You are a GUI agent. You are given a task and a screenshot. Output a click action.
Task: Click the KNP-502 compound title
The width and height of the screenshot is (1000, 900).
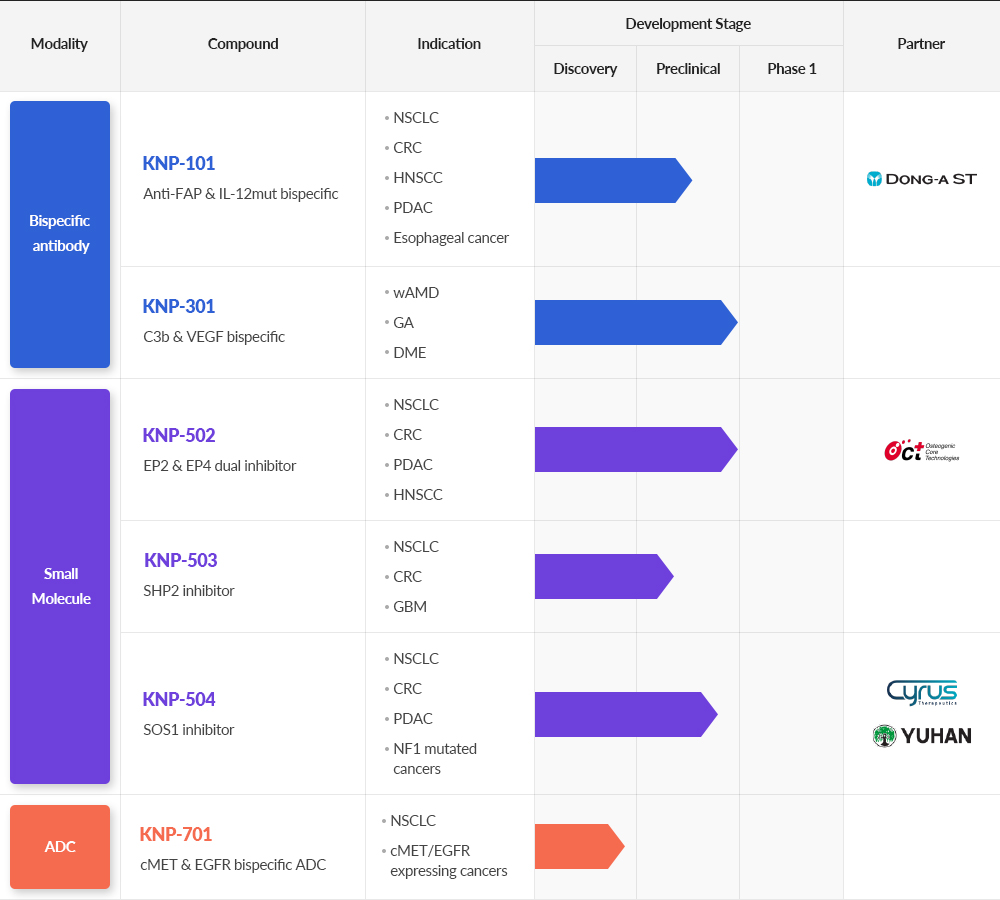click(179, 435)
